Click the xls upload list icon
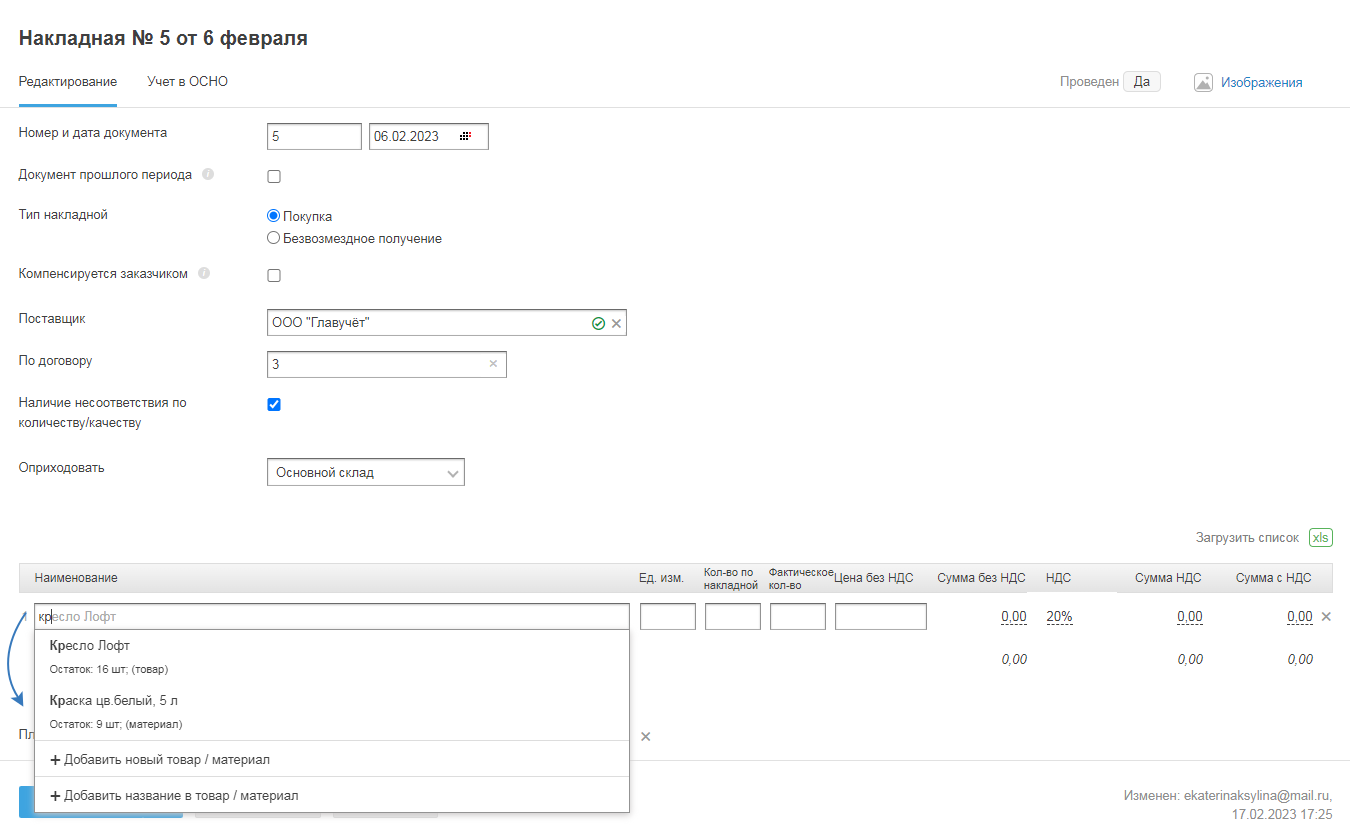The image size is (1350, 839). click(1320, 538)
